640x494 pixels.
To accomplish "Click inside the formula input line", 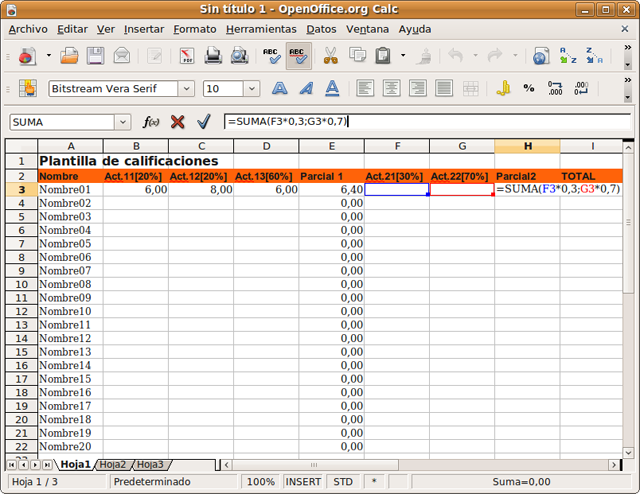I will coord(450,121).
